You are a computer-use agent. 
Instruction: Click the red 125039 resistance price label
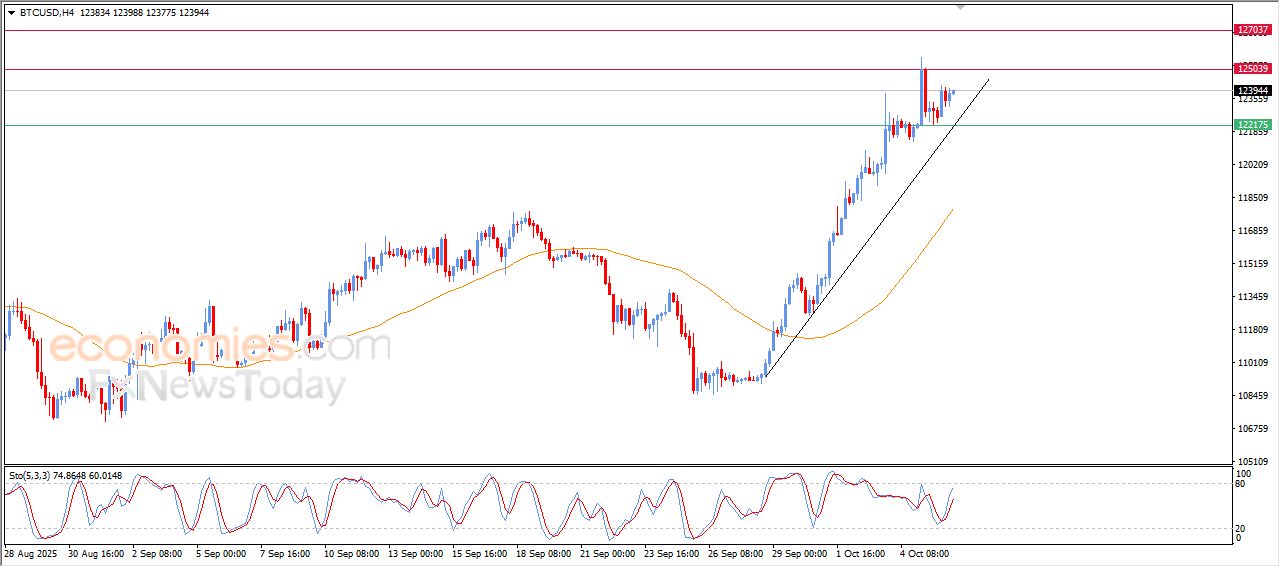click(x=1253, y=69)
